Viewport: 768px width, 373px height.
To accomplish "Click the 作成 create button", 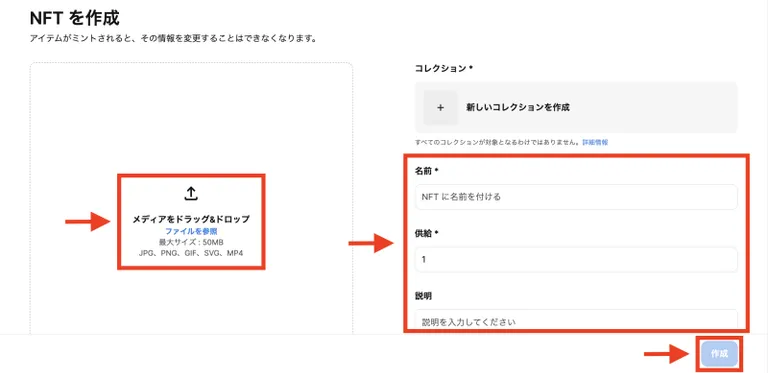I will tap(719, 354).
